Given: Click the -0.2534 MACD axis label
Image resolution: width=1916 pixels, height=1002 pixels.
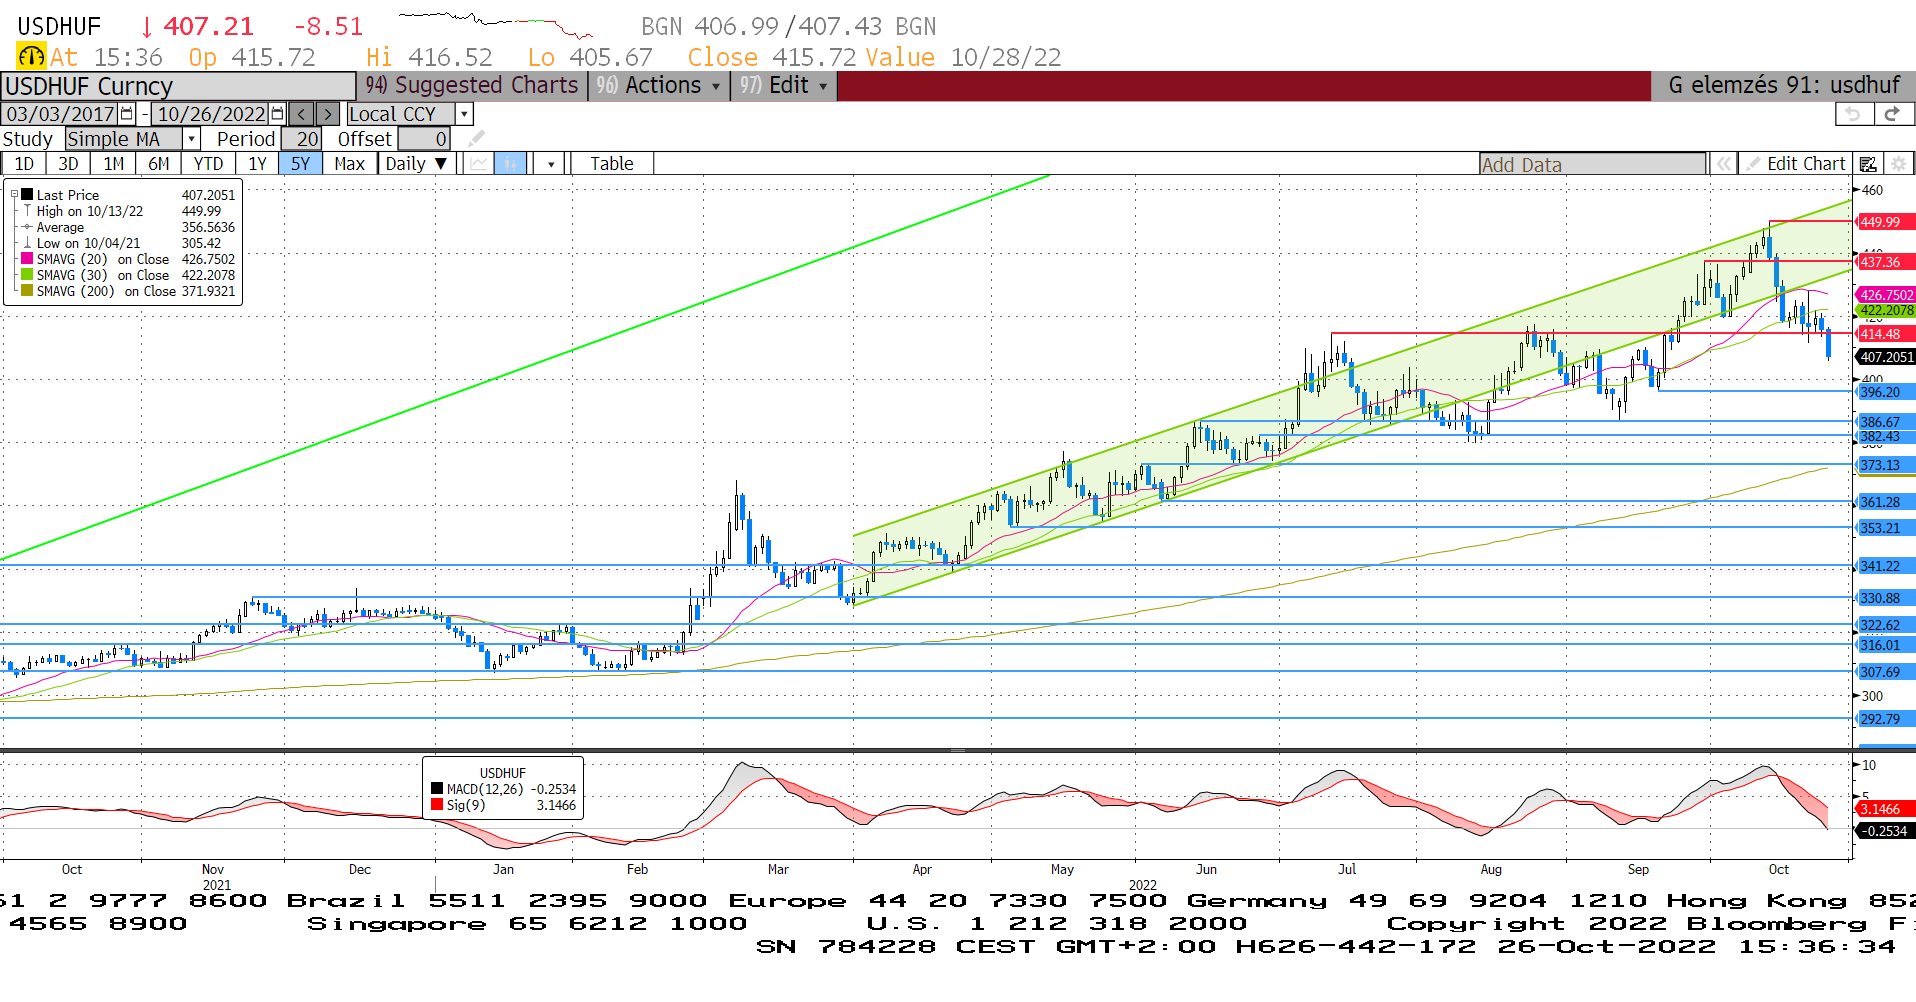Looking at the screenshot, I should point(1883,831).
